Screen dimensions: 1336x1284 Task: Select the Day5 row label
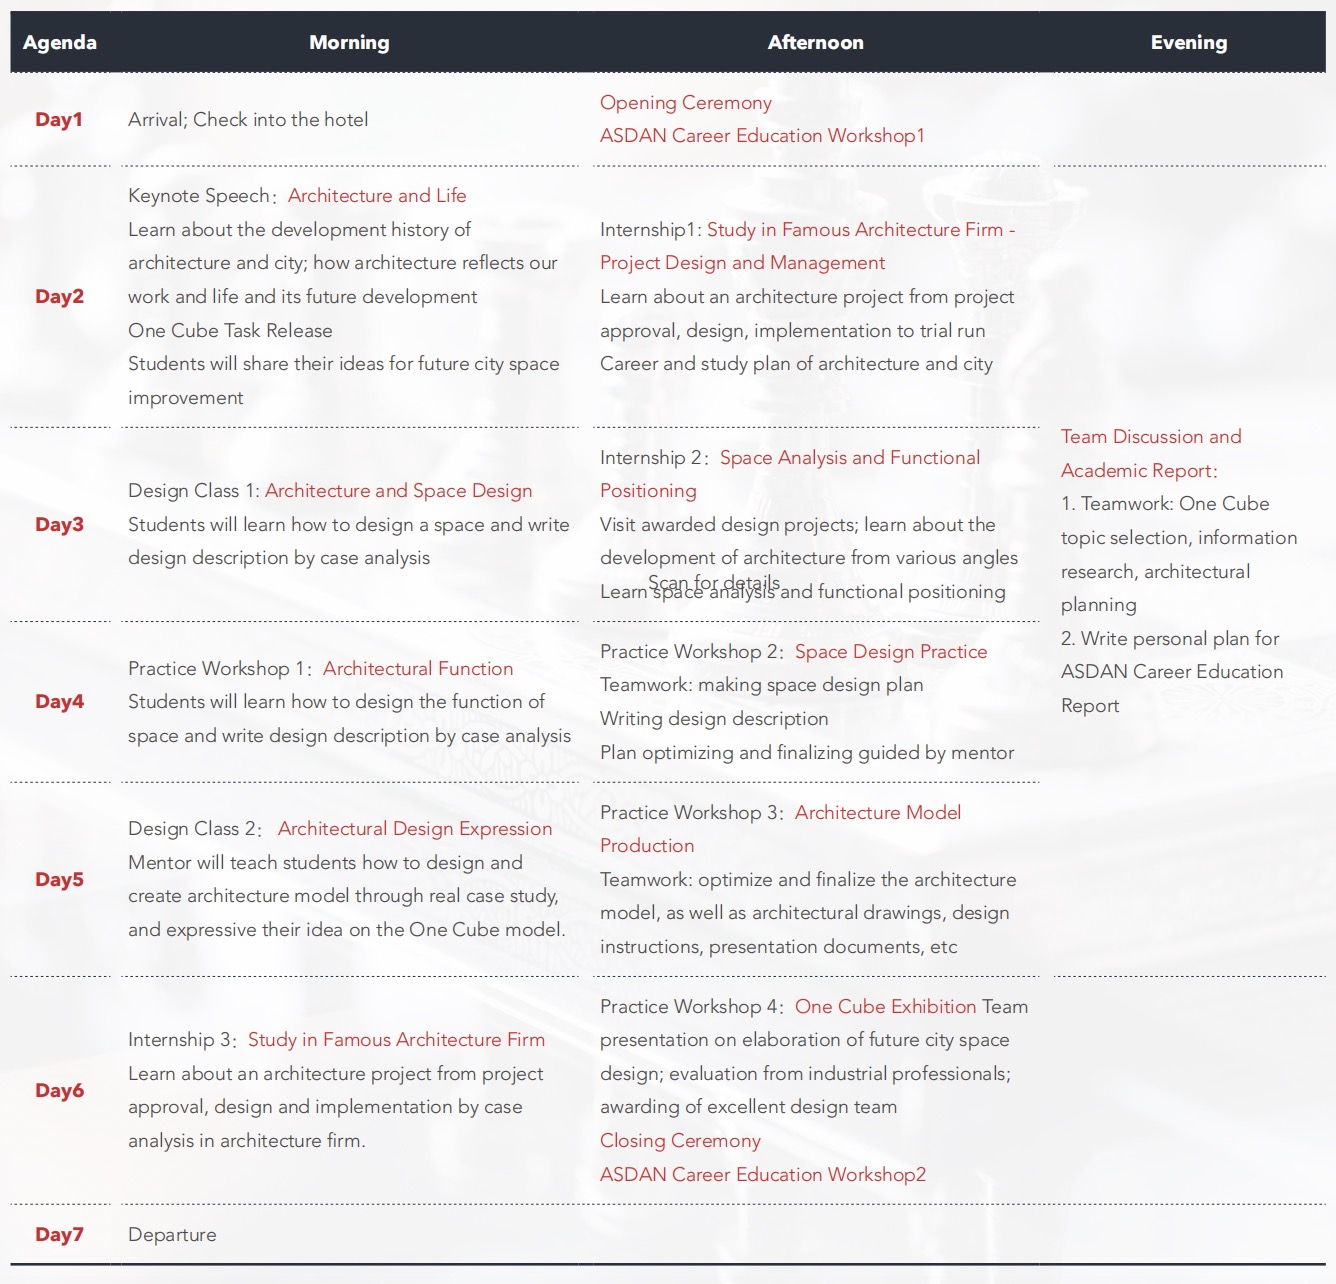tap(59, 879)
